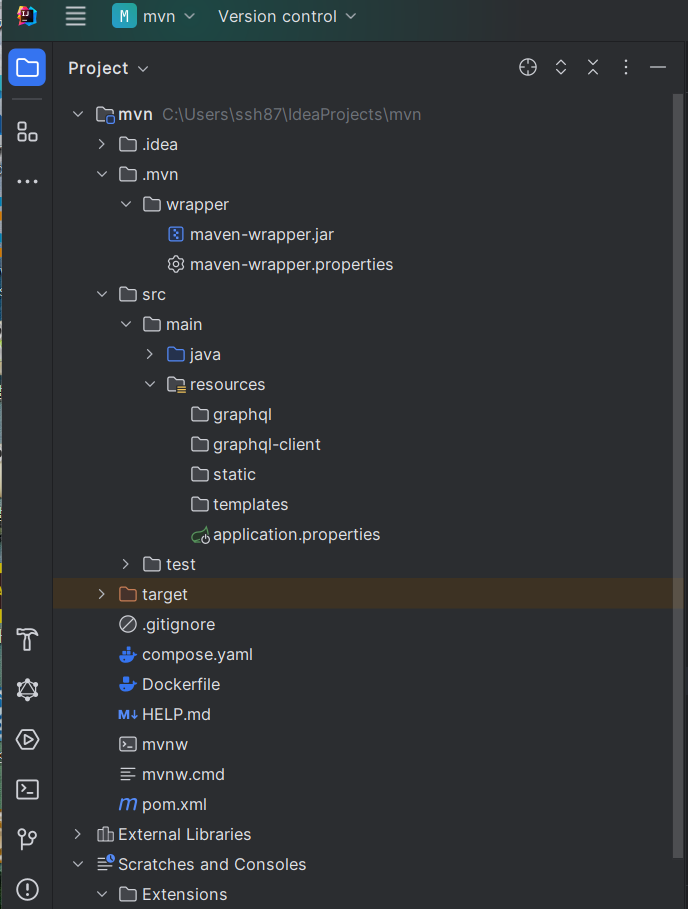
Task: Collapse Scratches and Consoles node
Action: click(x=78, y=864)
